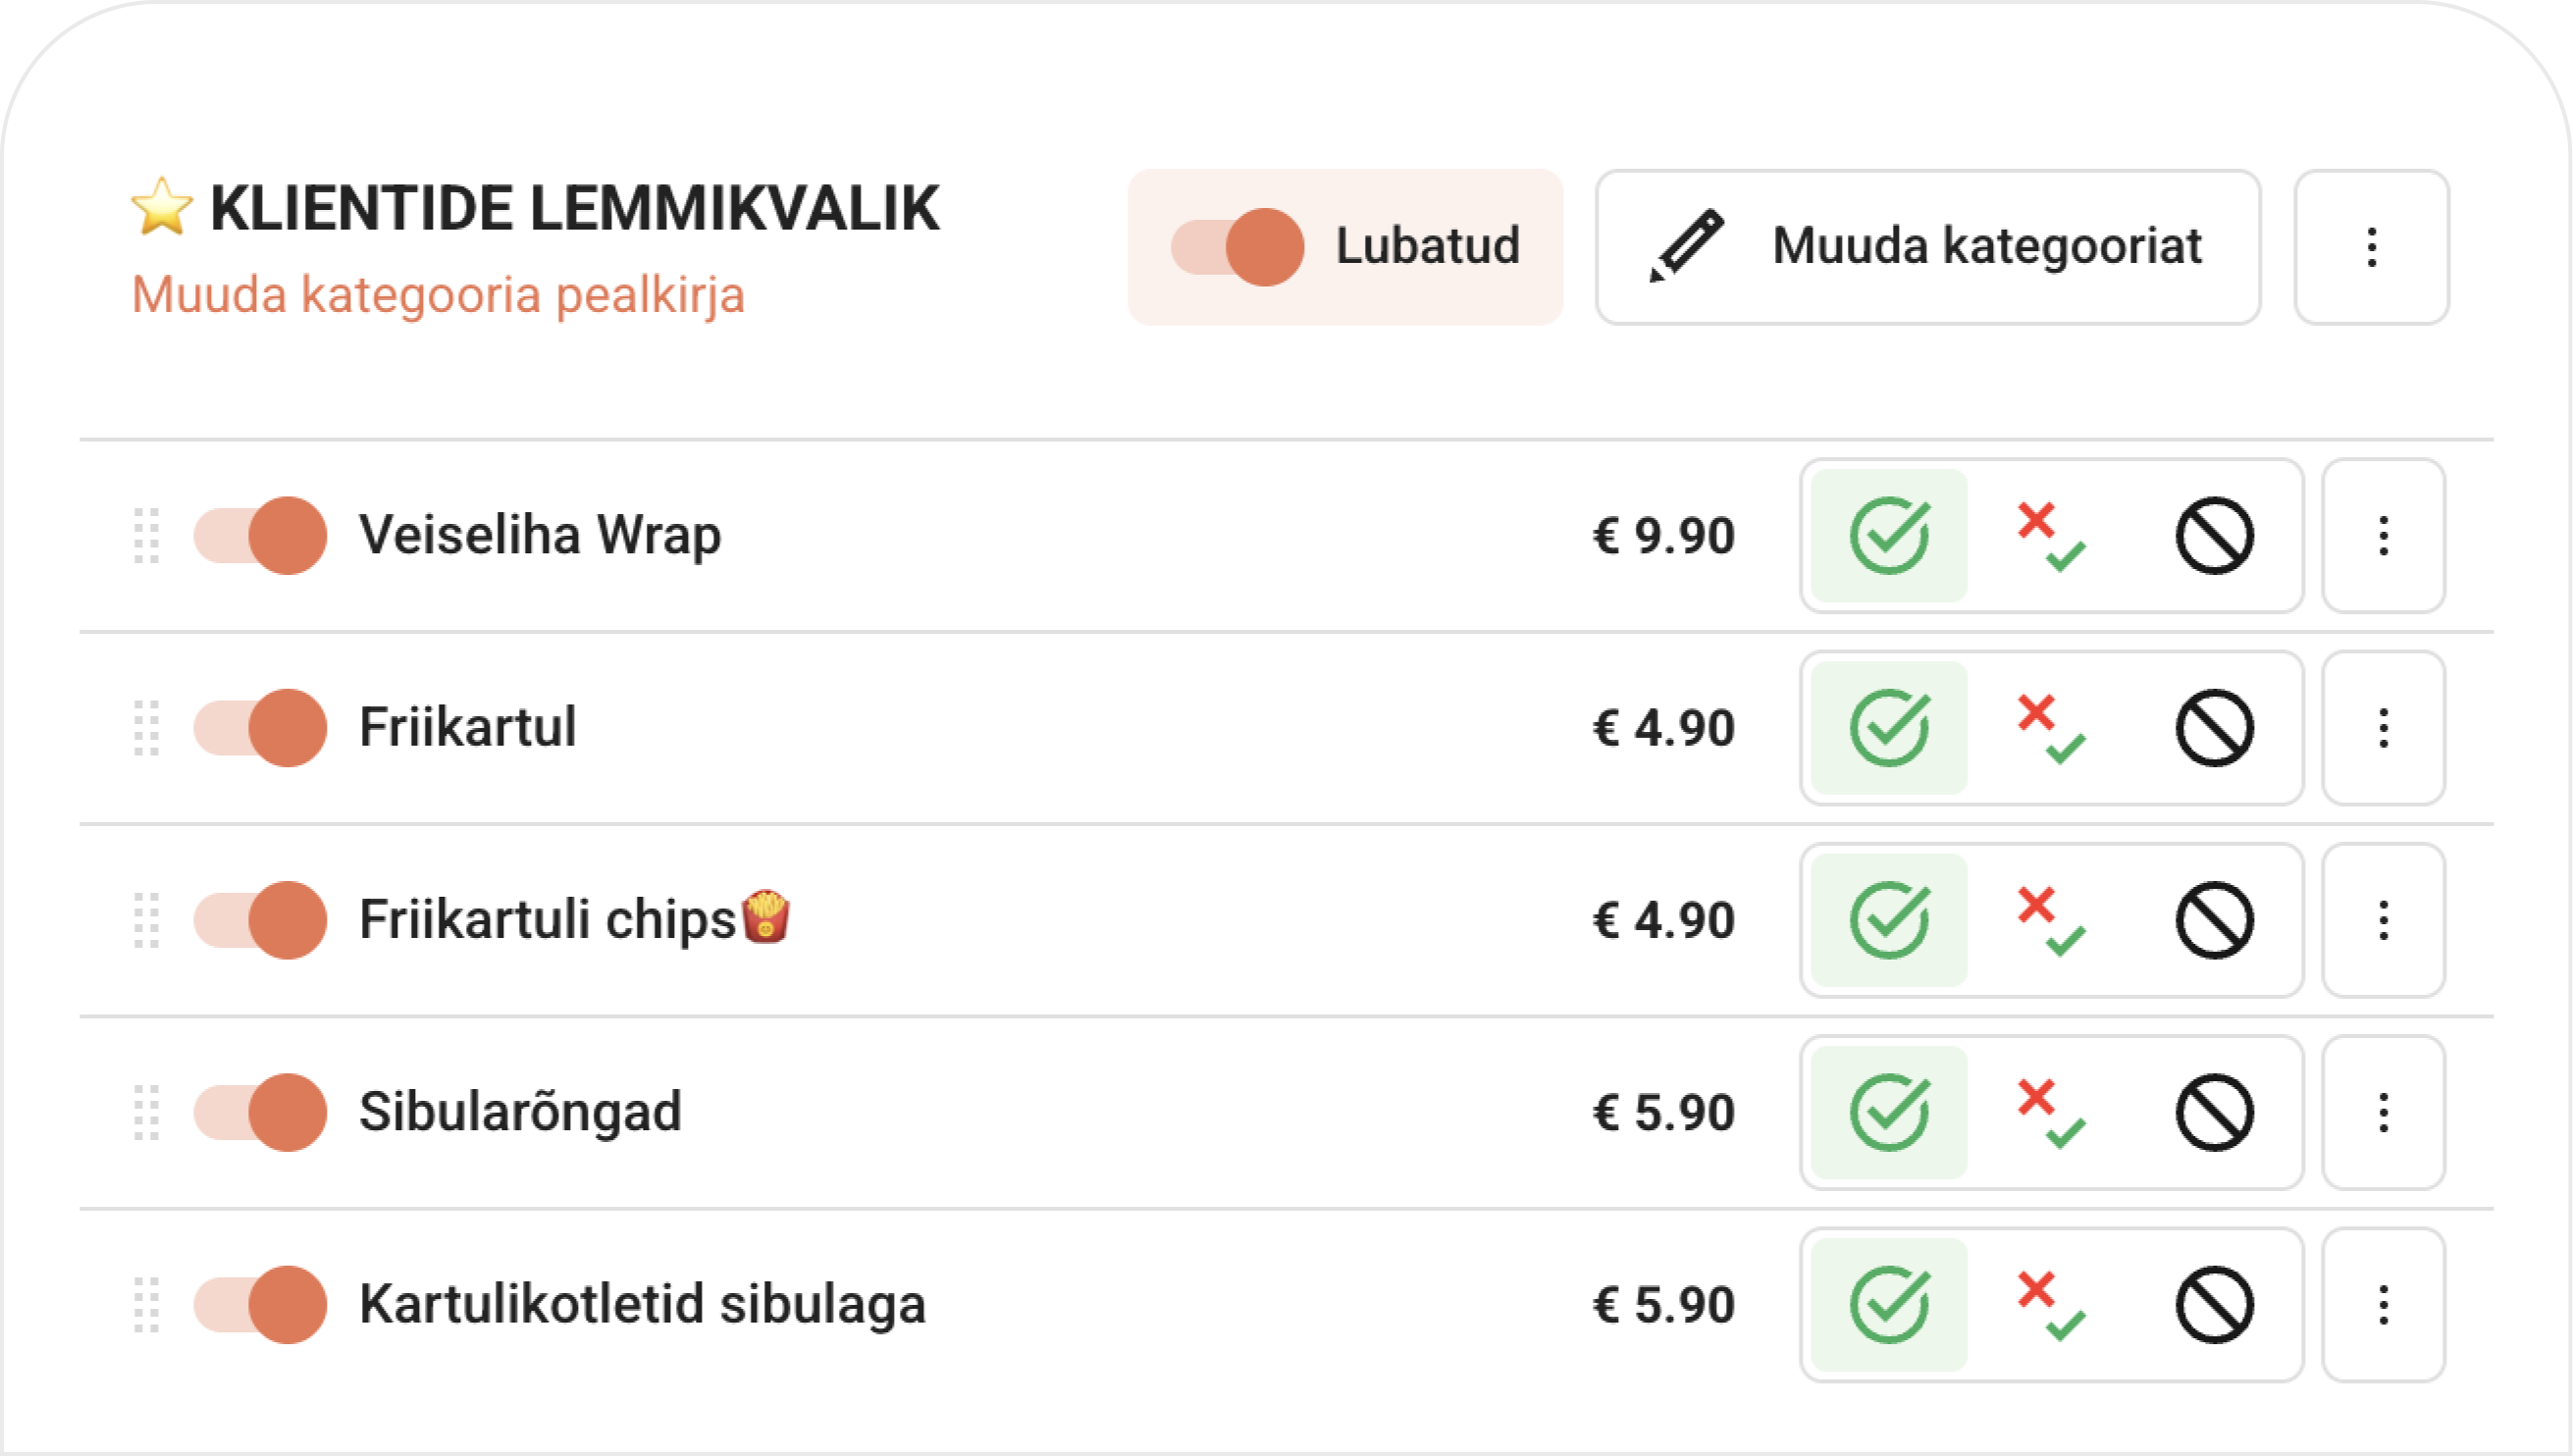
Task: Click the prohibited icon for Friikartuli chips
Action: click(2214, 920)
